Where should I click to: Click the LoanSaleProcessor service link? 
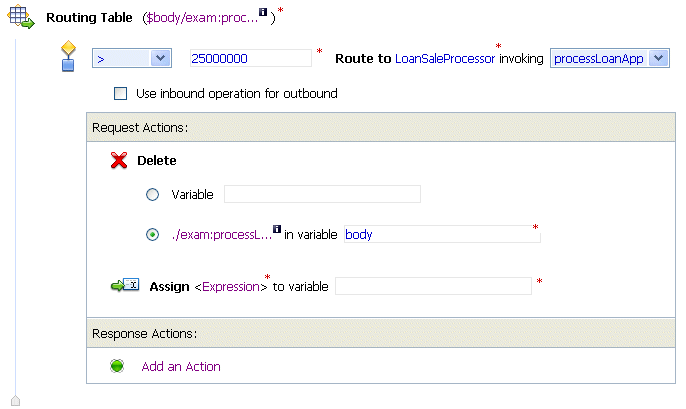coord(445,59)
